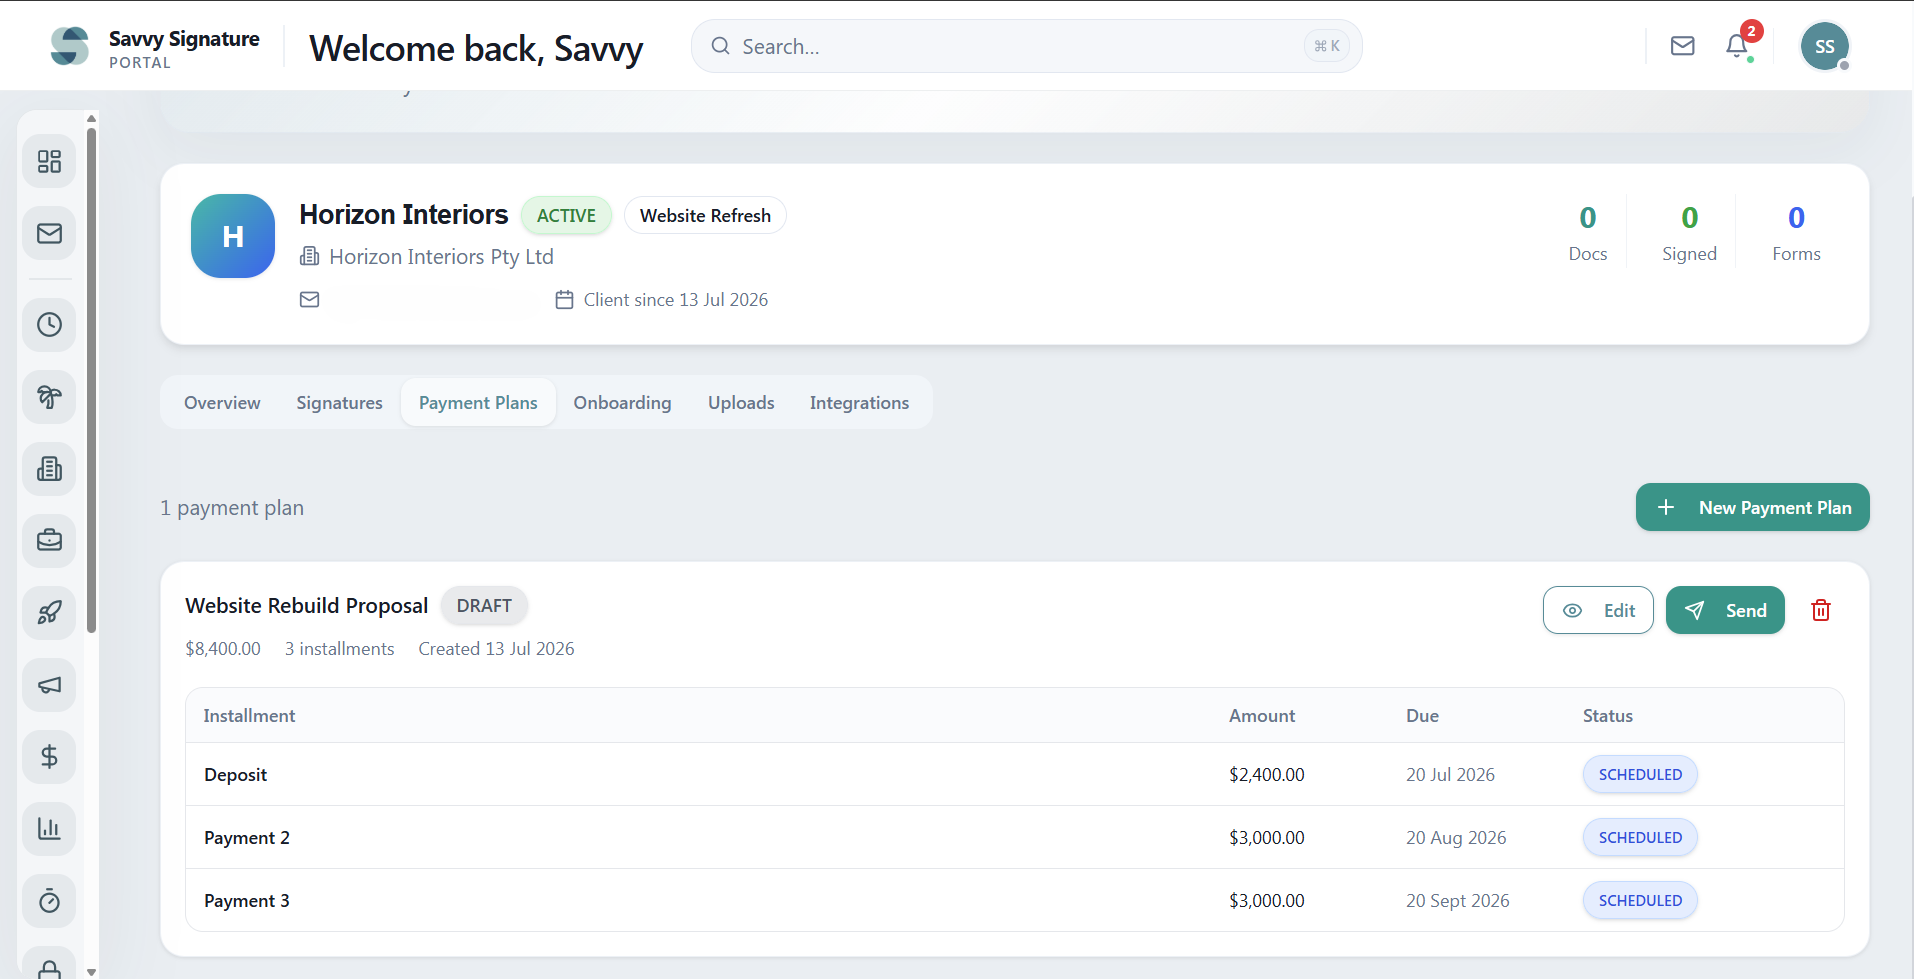Open the briefcase icon in sidebar
The height and width of the screenshot is (979, 1914).
tap(49, 541)
